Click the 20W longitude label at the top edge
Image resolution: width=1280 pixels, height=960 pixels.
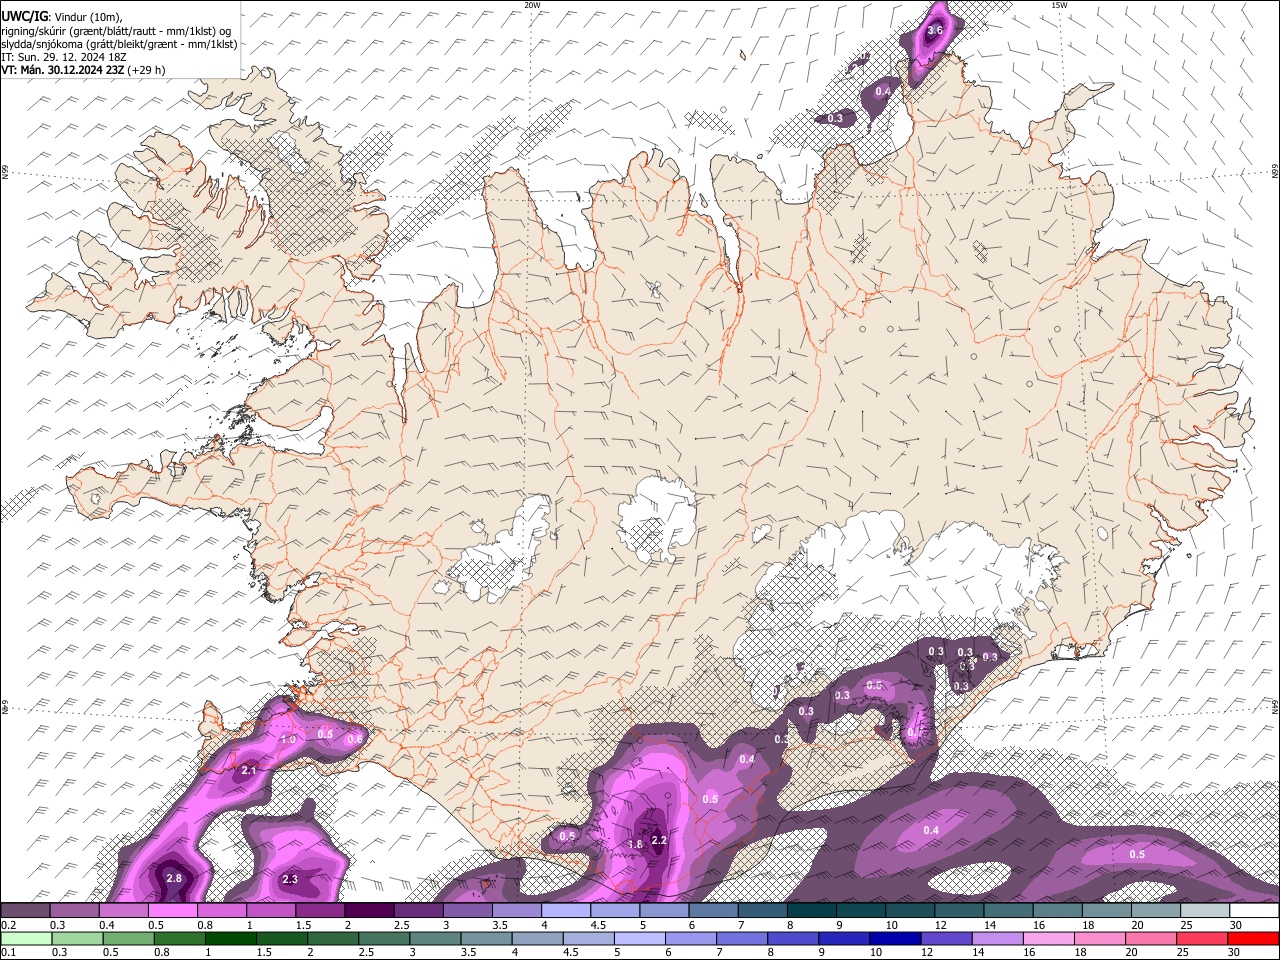tap(532, 5)
